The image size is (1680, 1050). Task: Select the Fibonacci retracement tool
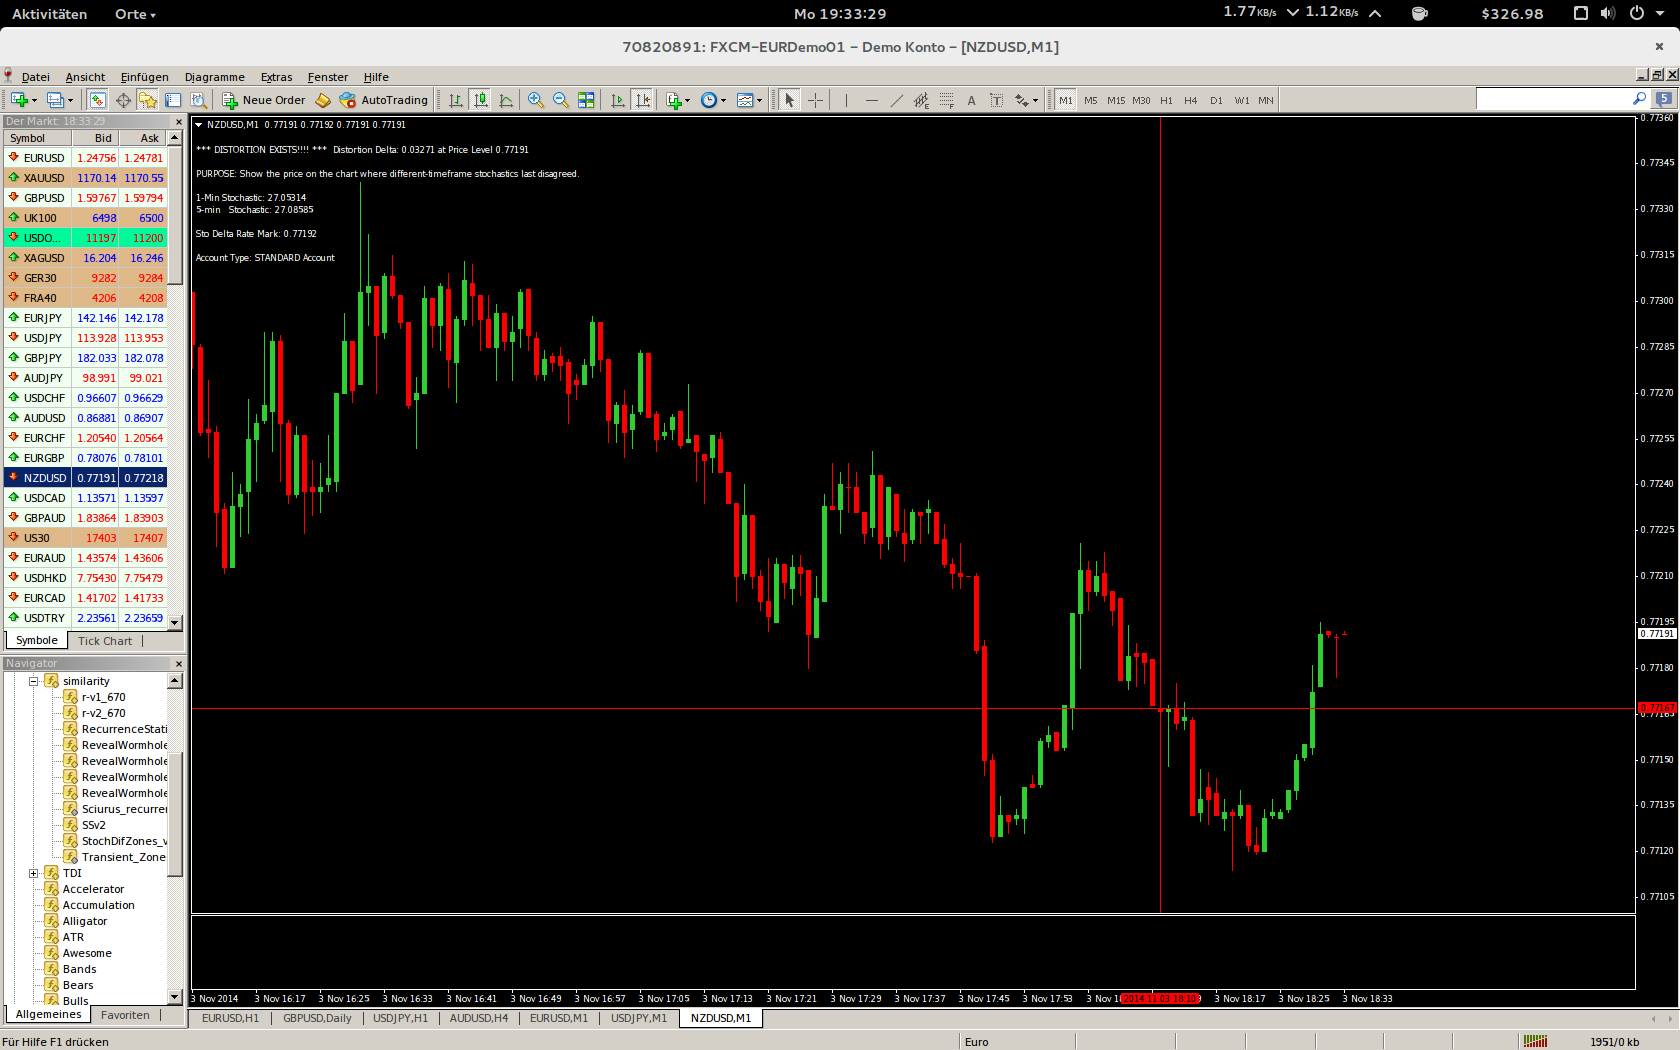click(x=946, y=100)
